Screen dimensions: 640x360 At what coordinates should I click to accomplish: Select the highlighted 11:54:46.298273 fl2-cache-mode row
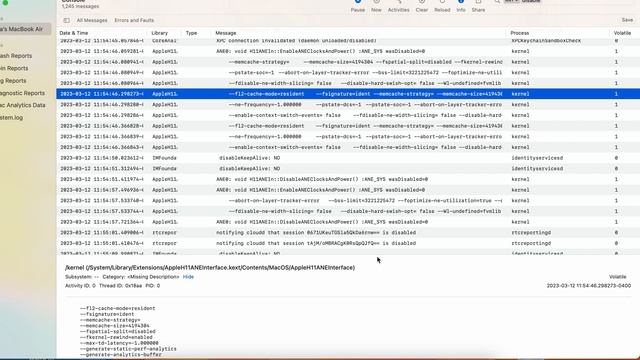(348, 94)
